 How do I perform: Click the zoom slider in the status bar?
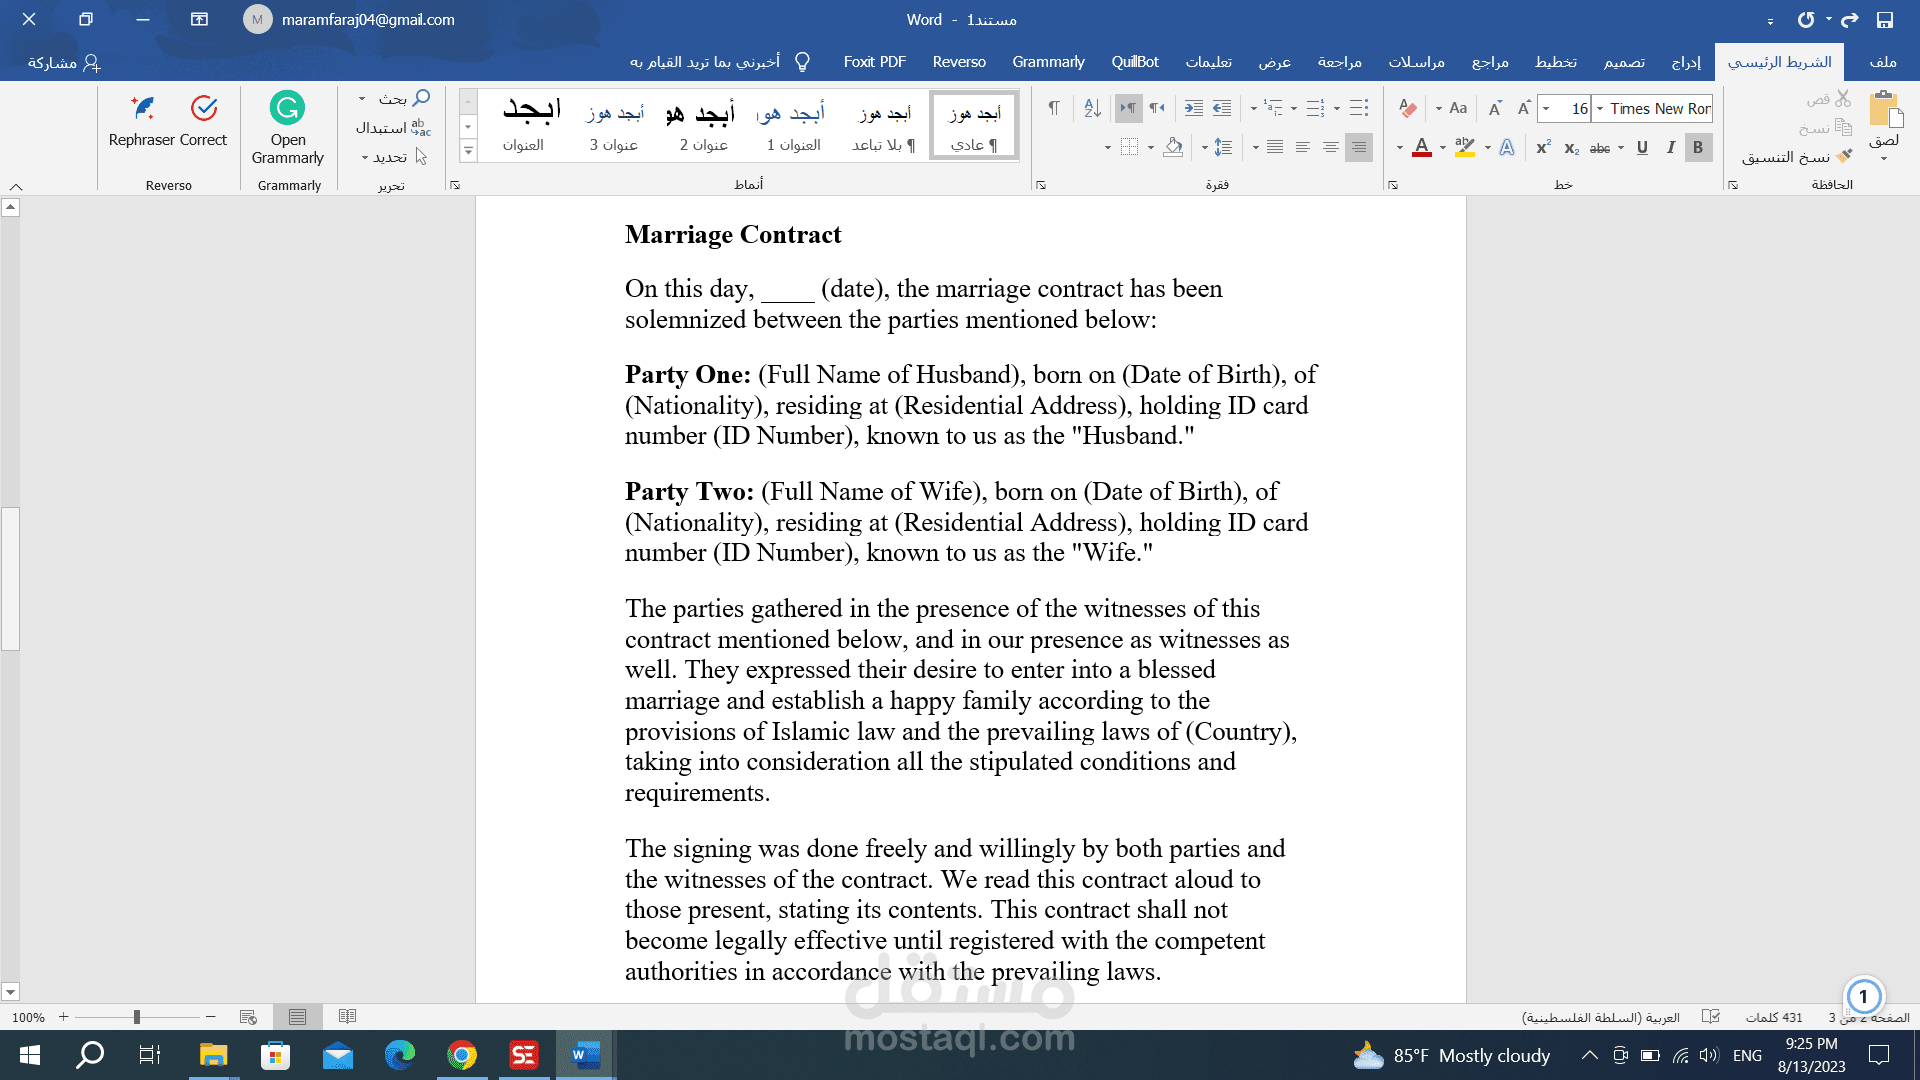pos(137,1017)
